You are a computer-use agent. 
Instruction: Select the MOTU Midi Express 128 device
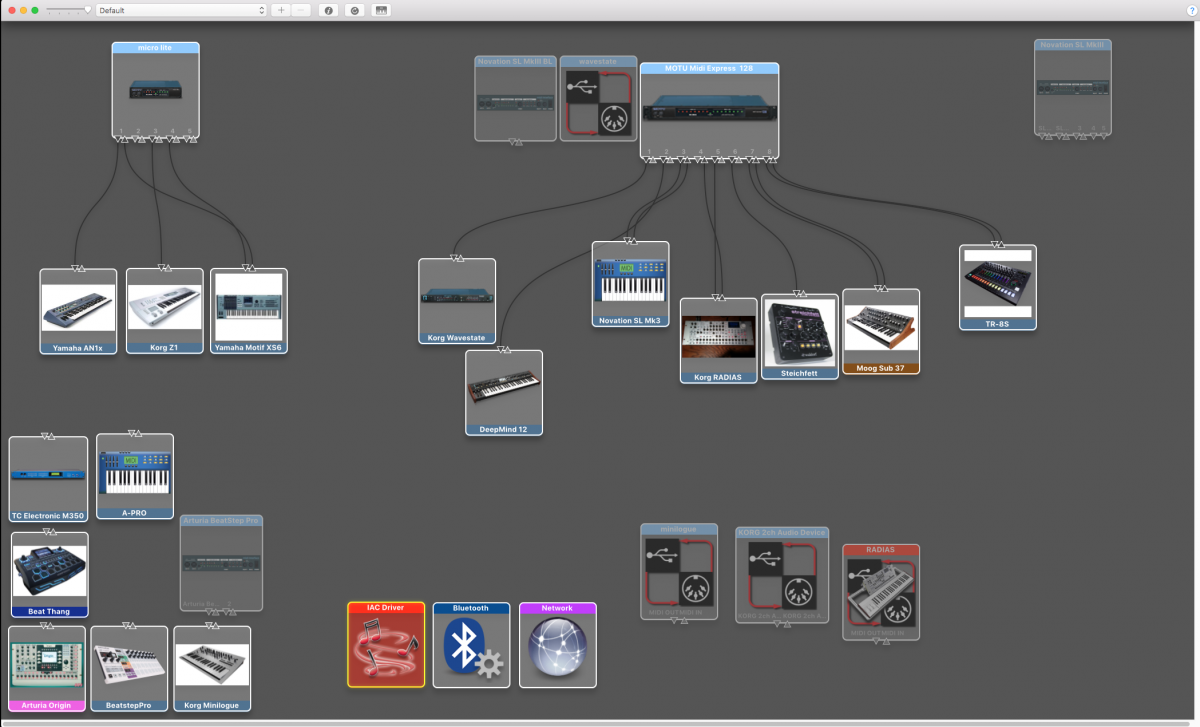709,110
